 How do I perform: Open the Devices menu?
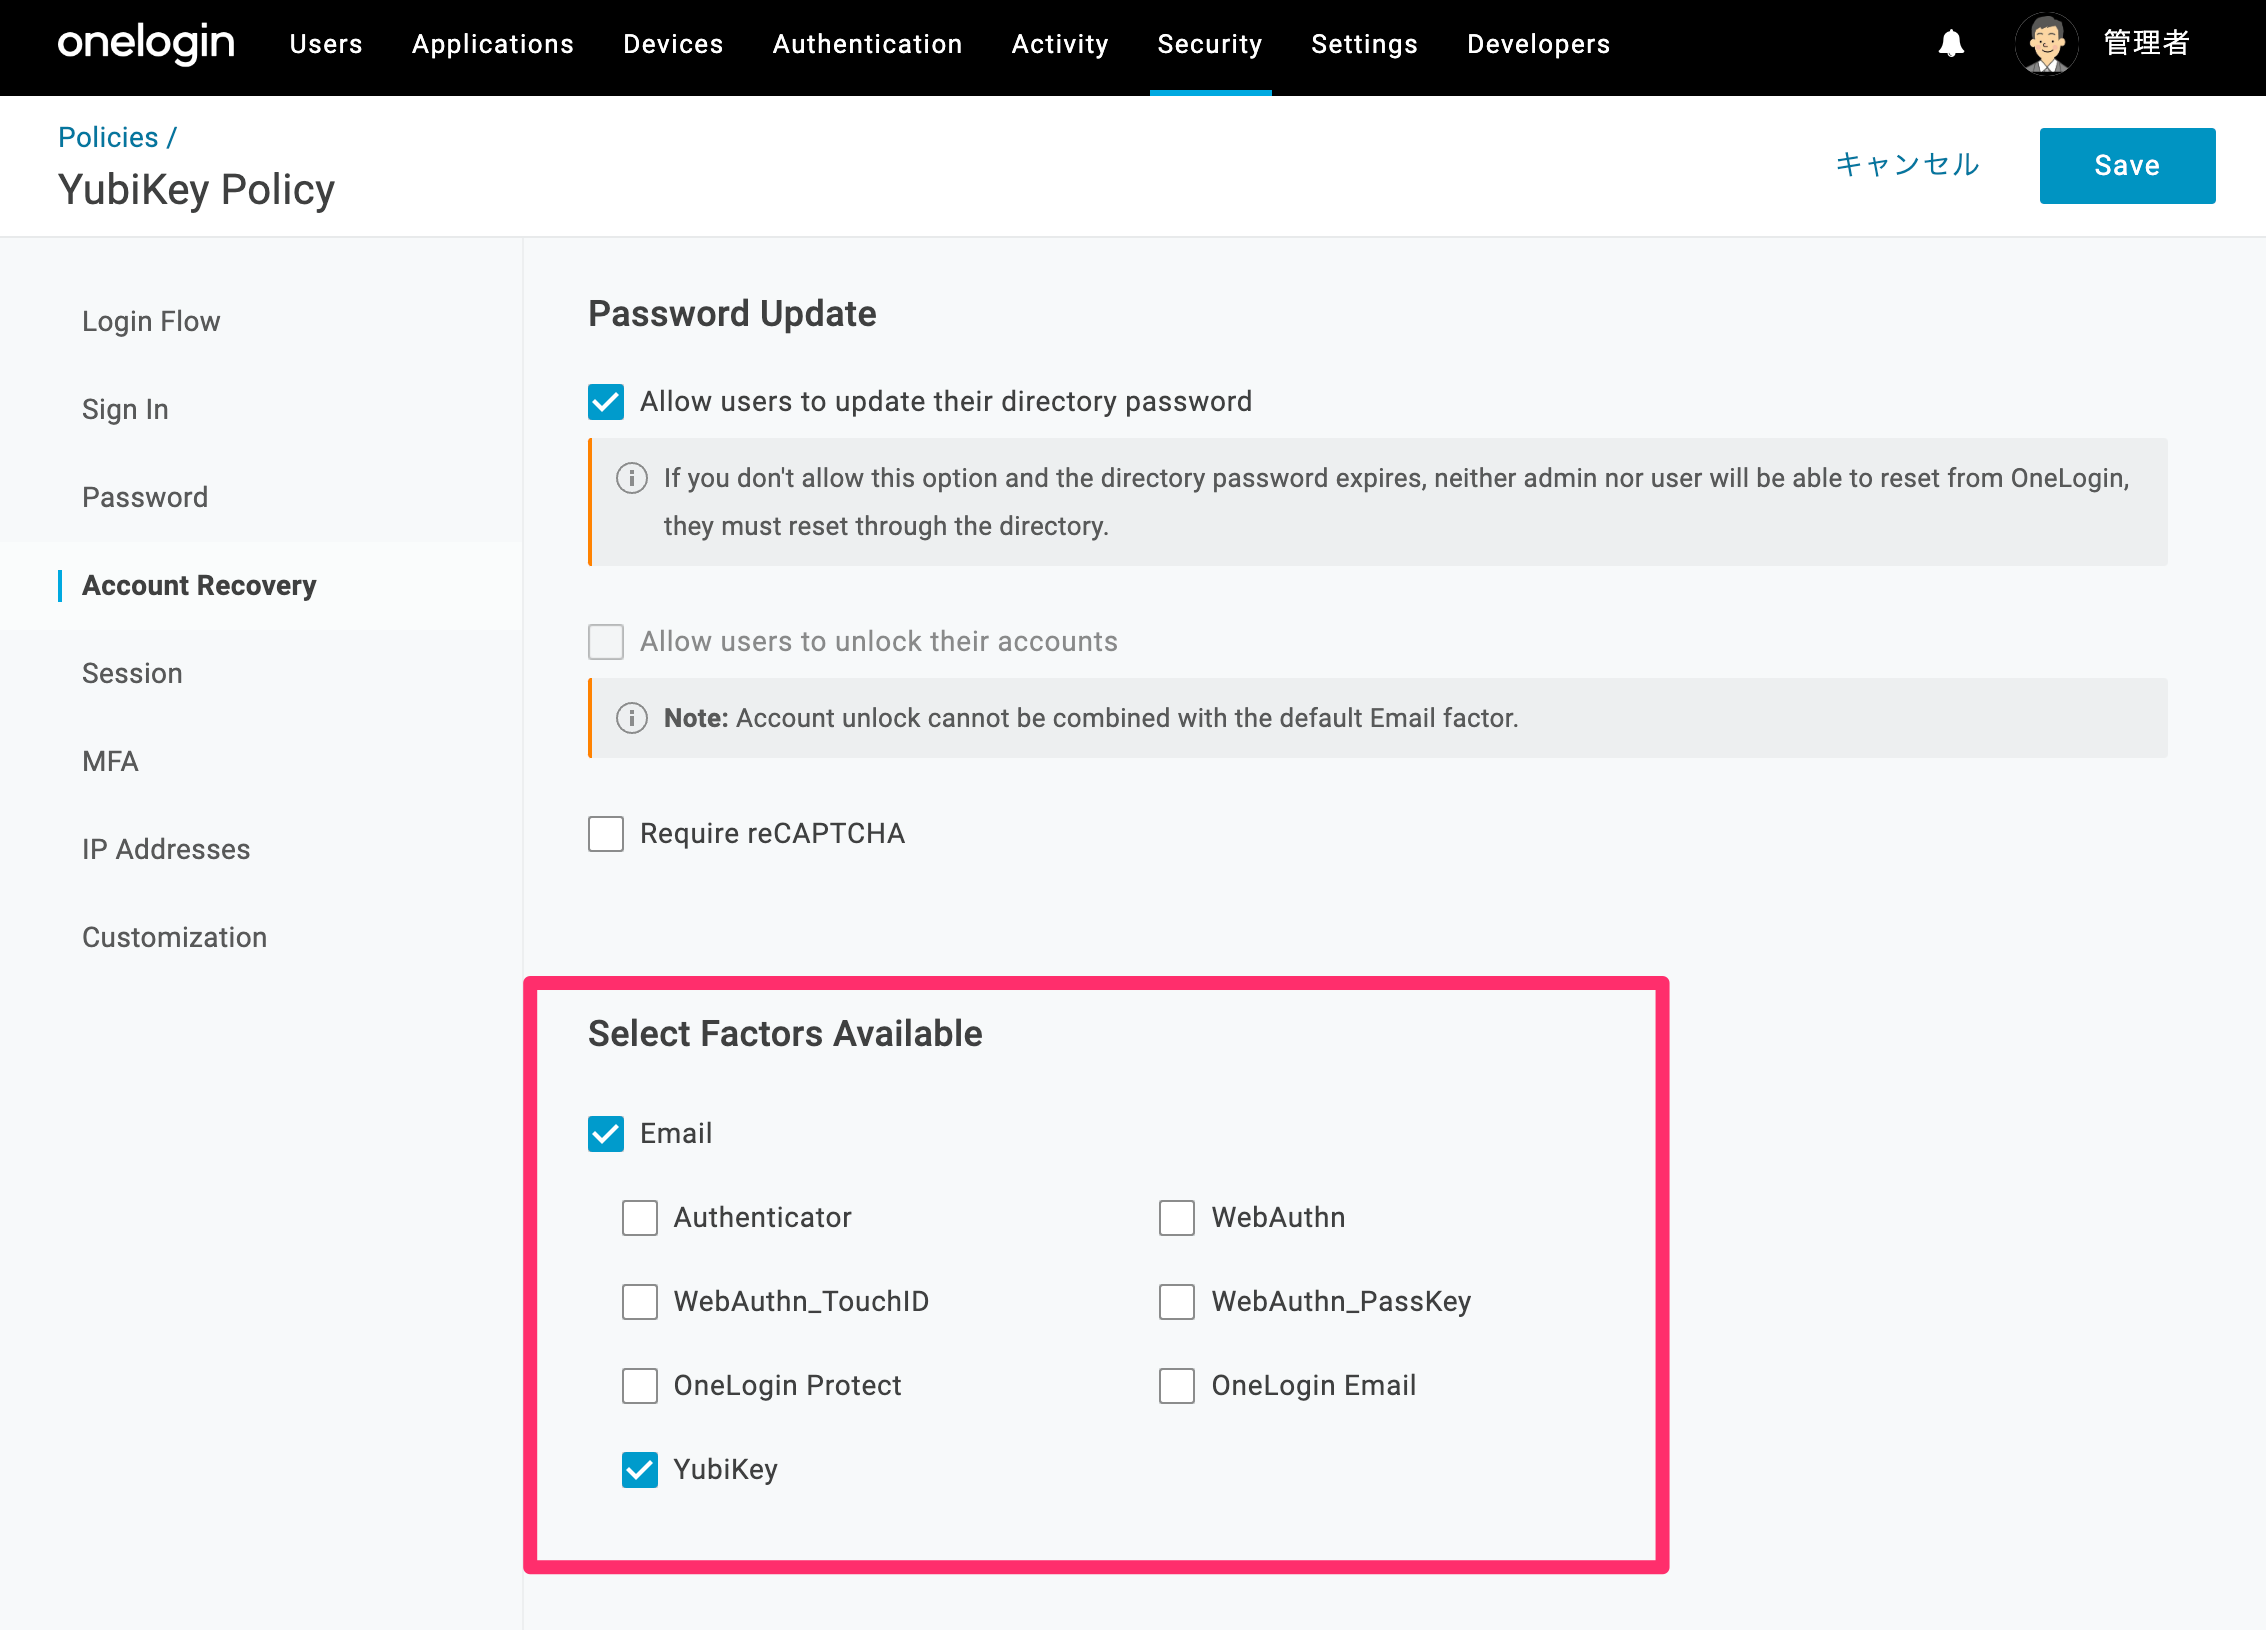673,44
